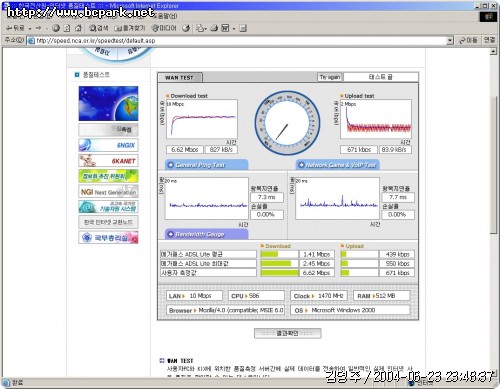Click the RAM 512 MB info box

(x=381, y=296)
